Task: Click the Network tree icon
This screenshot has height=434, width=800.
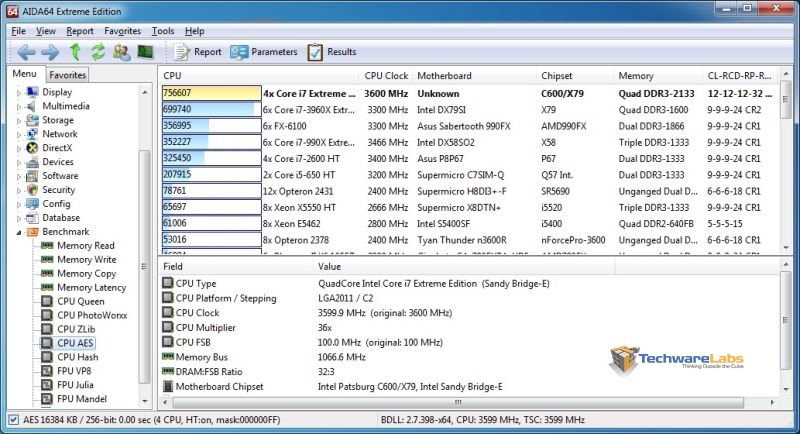Action: [32, 134]
